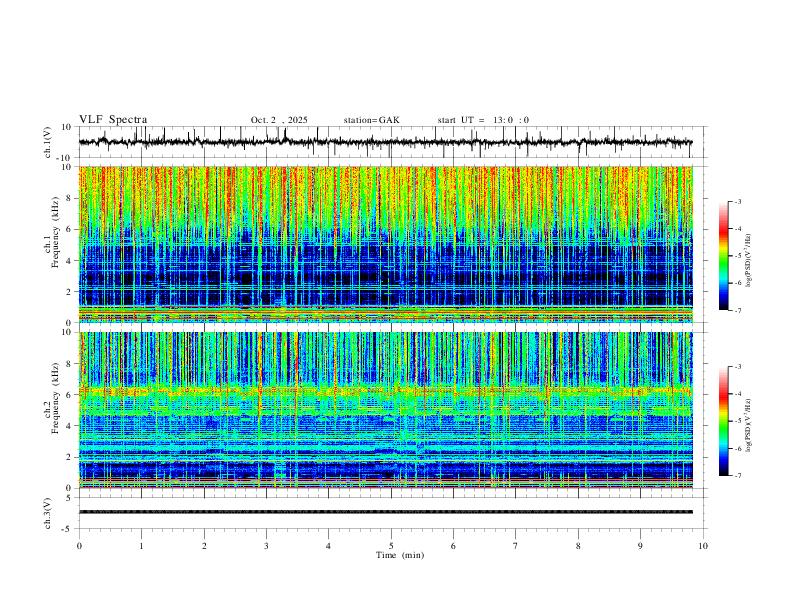Select the "start UT = 13: 0 : 0" text

coord(483,120)
